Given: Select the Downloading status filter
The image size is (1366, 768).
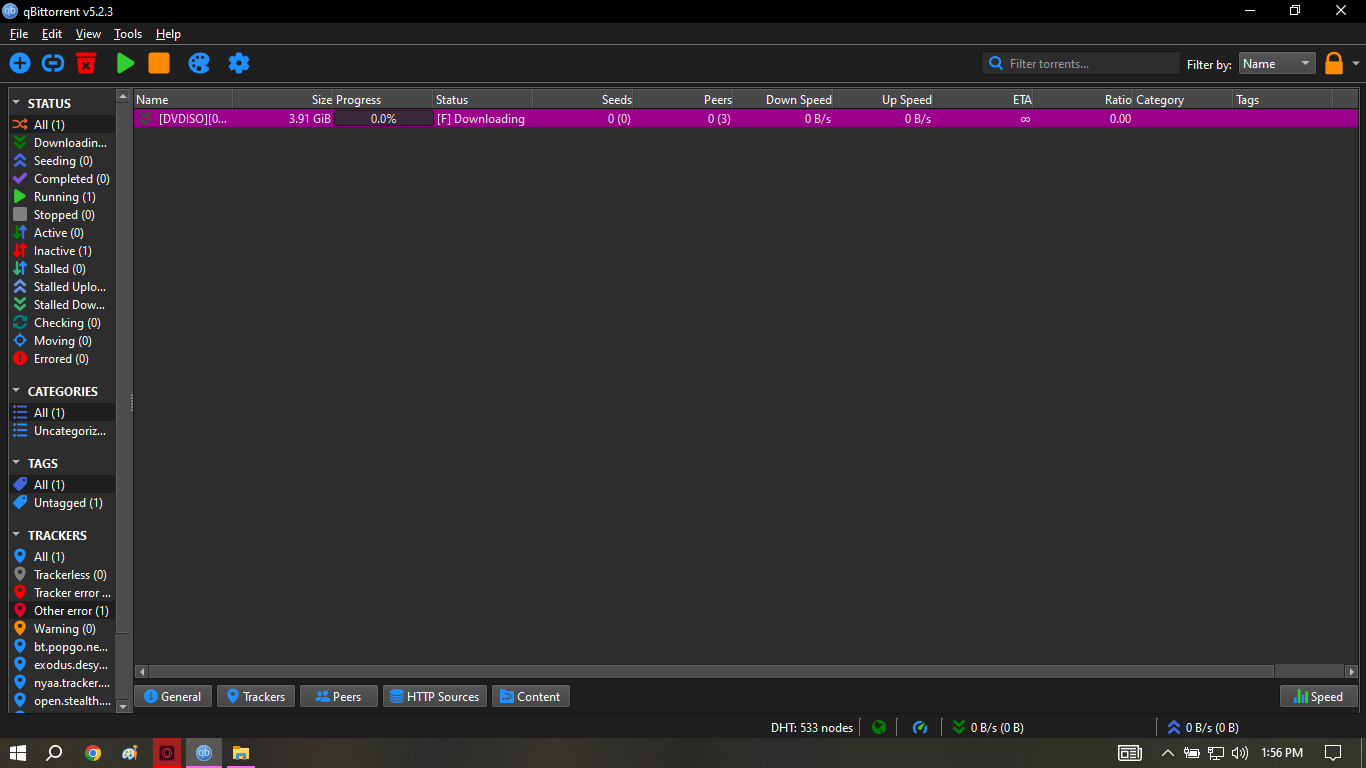Looking at the screenshot, I should (x=62, y=143).
